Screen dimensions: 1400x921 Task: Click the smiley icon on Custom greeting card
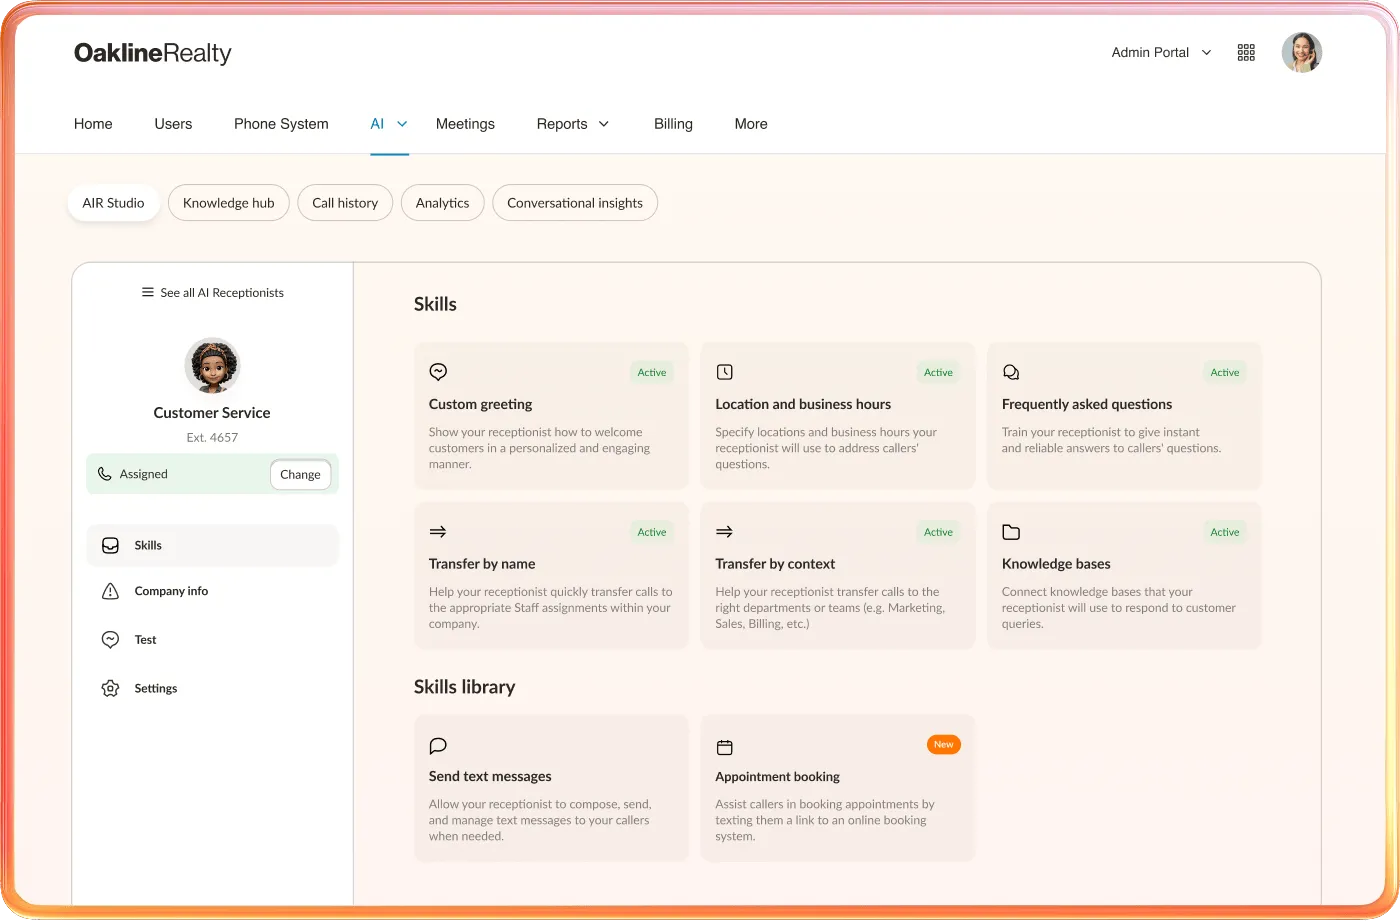438,371
